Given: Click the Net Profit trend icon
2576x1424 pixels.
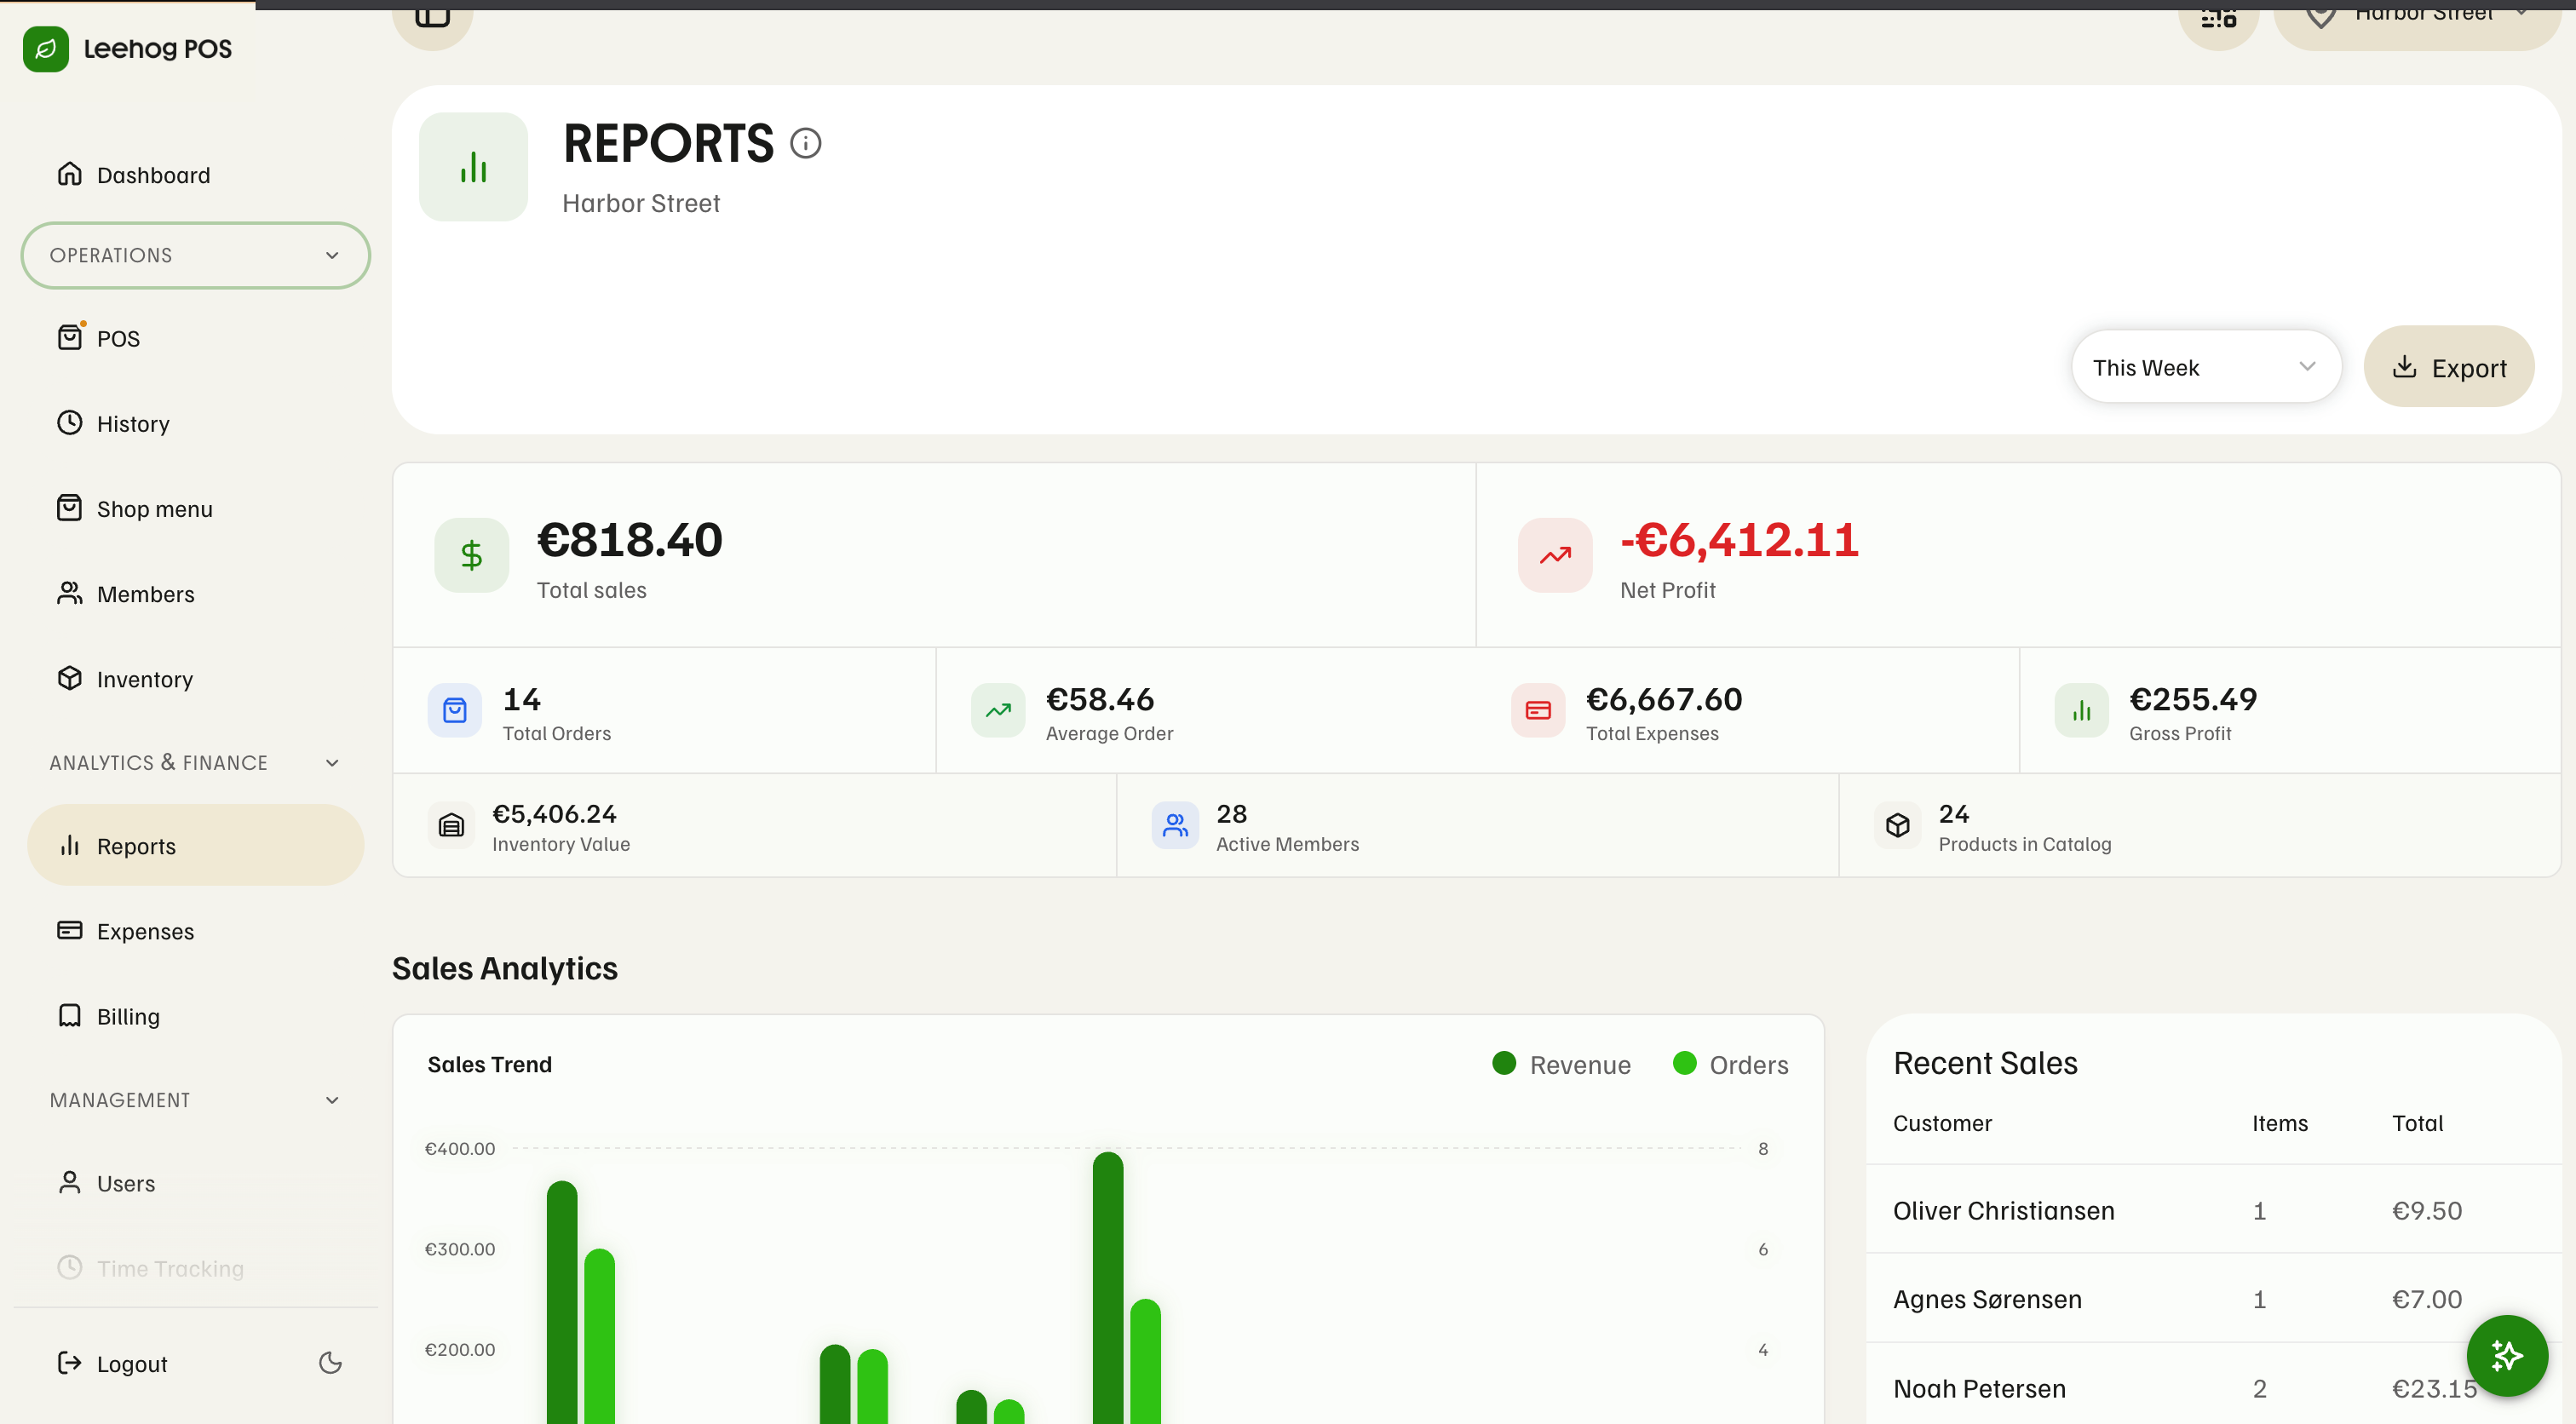Looking at the screenshot, I should coord(1555,555).
